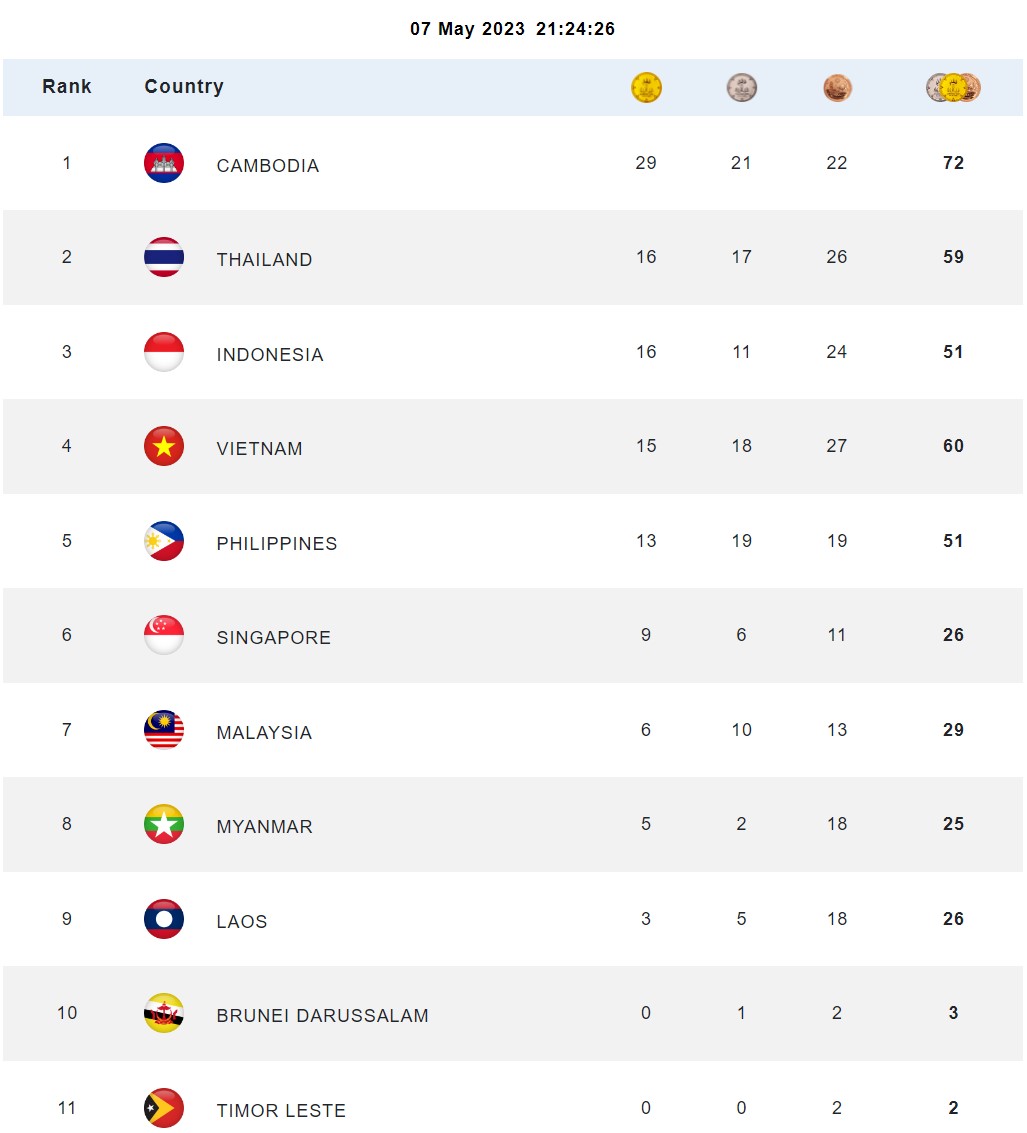
Task: Click the bronze medal column icon
Action: click(x=837, y=87)
